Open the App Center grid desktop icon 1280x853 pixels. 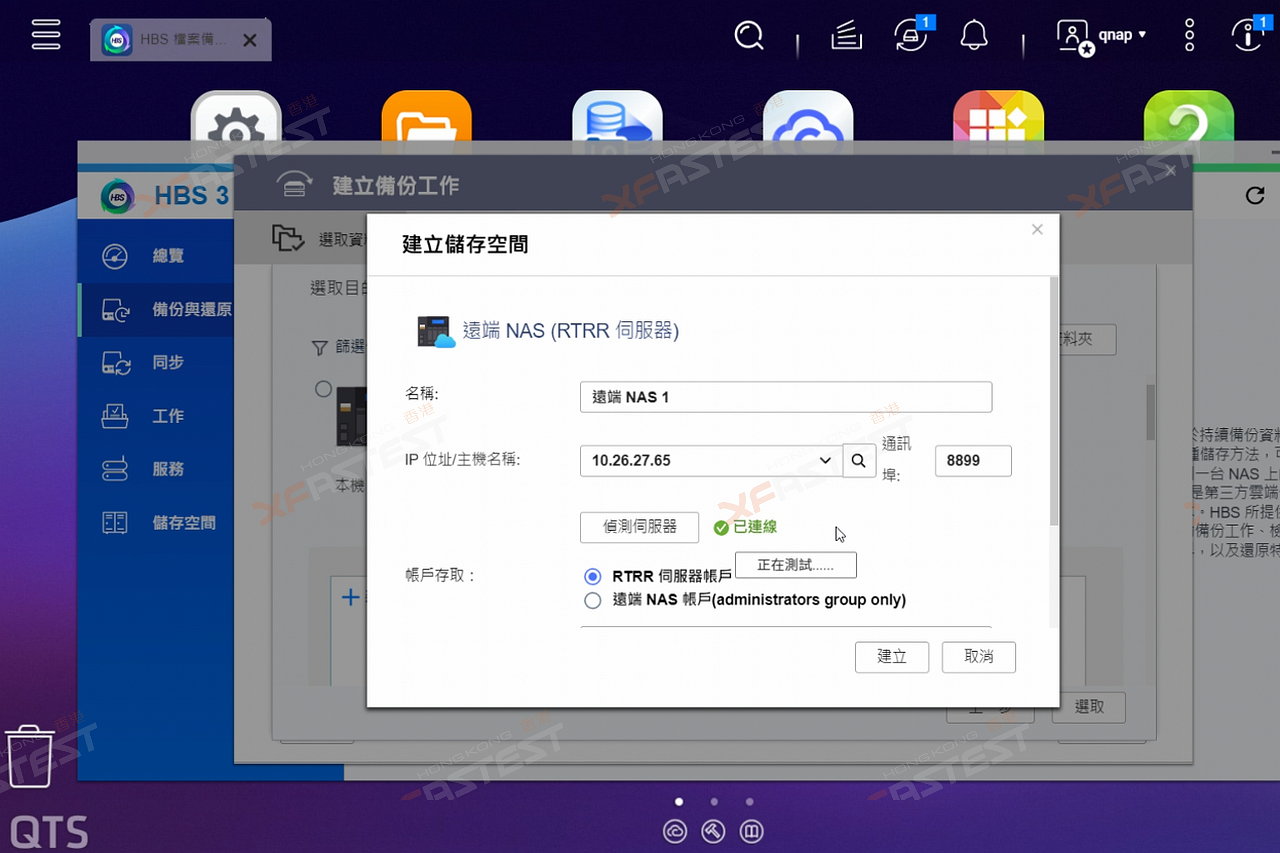[x=999, y=118]
